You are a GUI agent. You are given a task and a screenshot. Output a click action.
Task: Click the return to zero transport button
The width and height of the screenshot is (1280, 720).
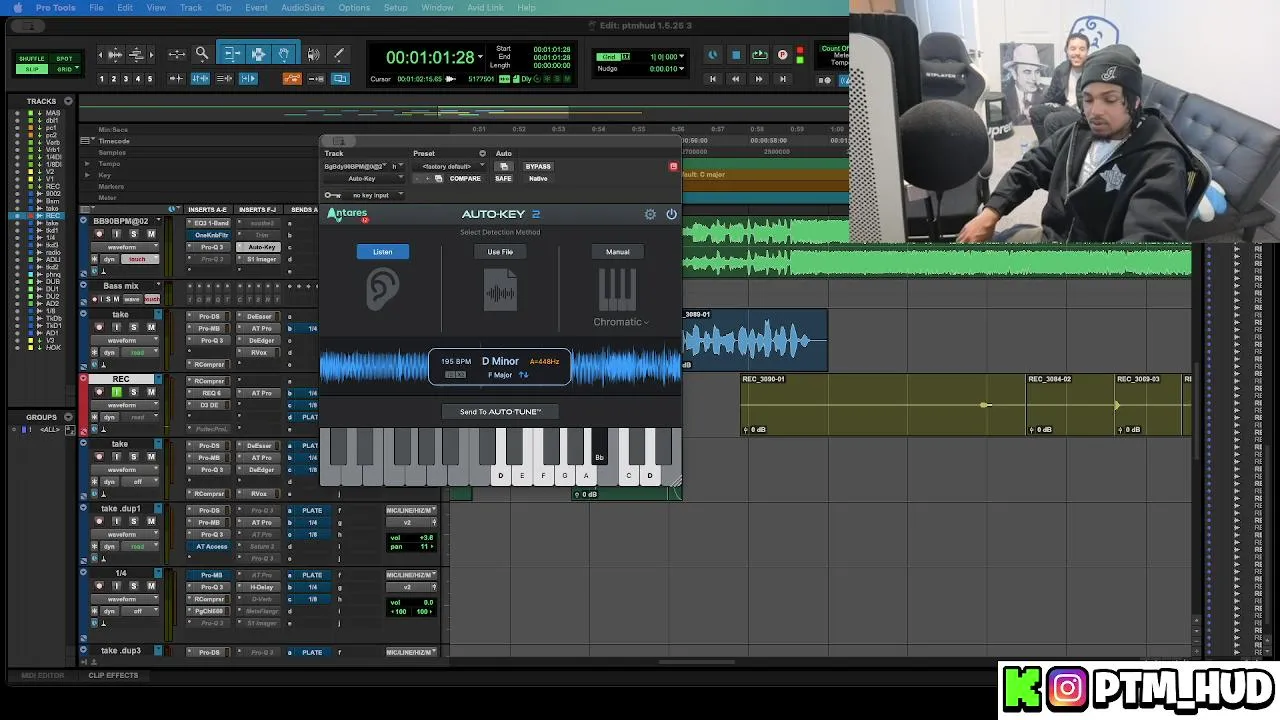coord(713,79)
